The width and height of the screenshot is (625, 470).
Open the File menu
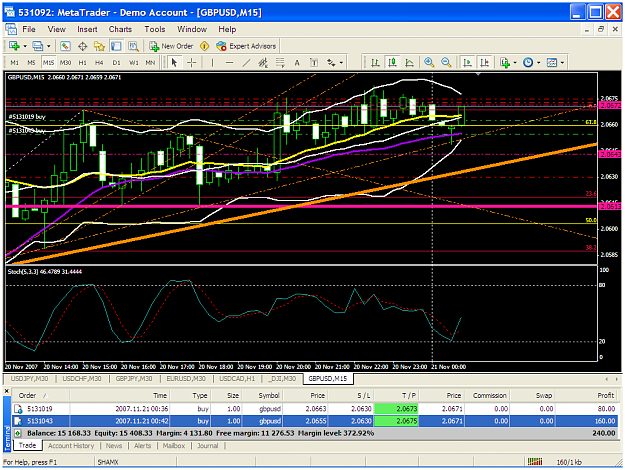point(29,29)
